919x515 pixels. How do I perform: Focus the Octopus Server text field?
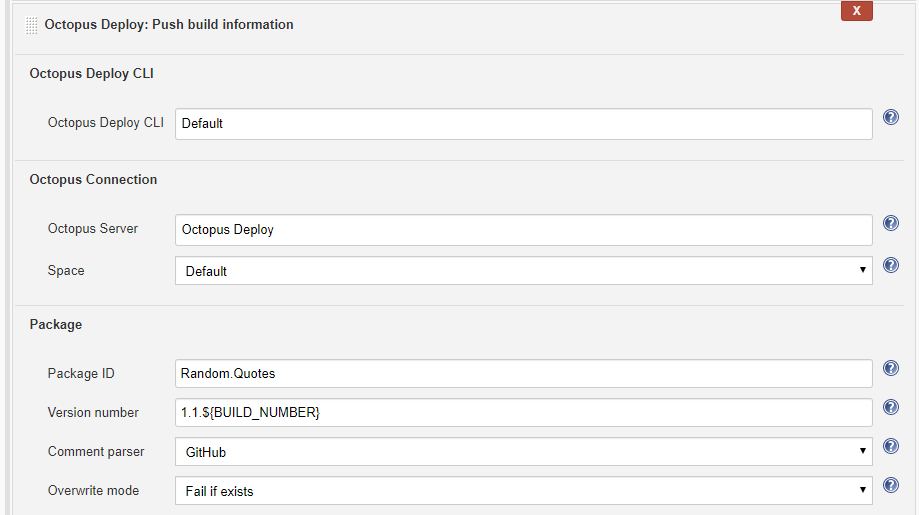[x=523, y=230]
